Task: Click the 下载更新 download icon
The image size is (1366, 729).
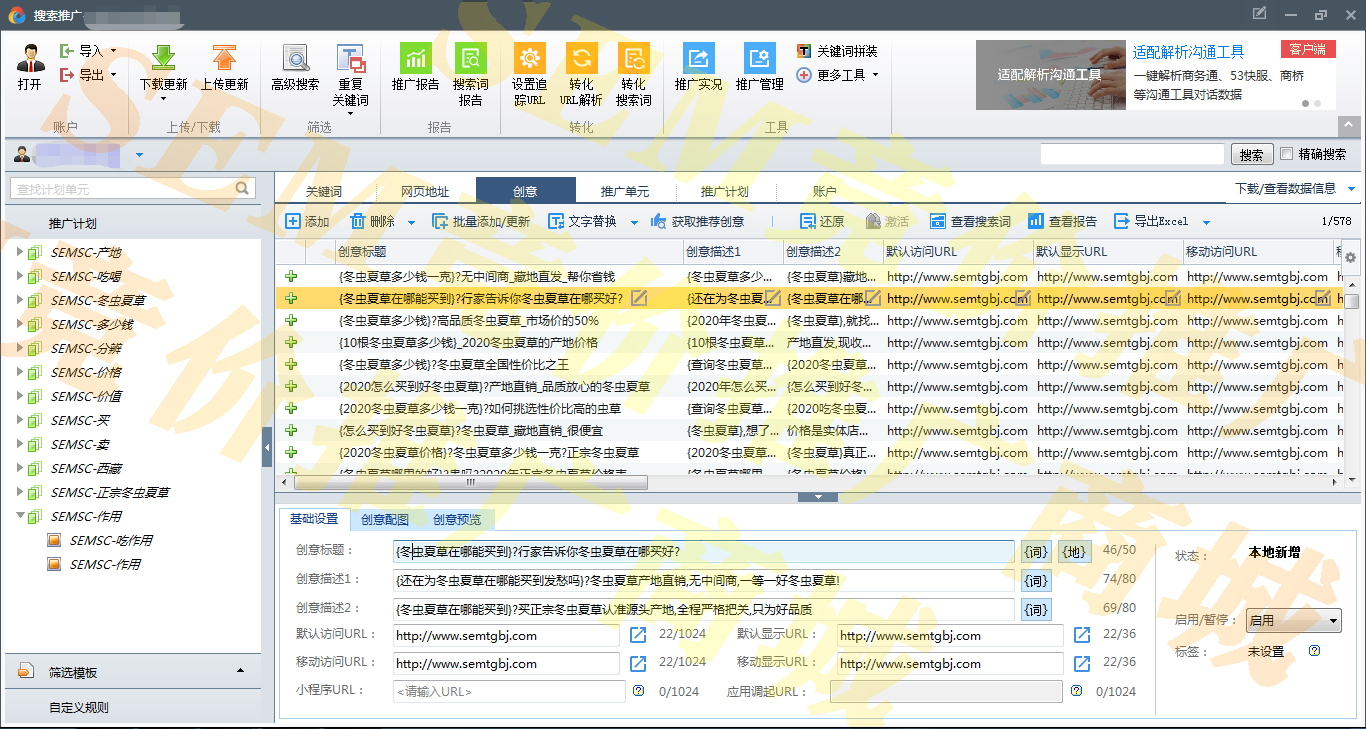Action: coord(163,60)
